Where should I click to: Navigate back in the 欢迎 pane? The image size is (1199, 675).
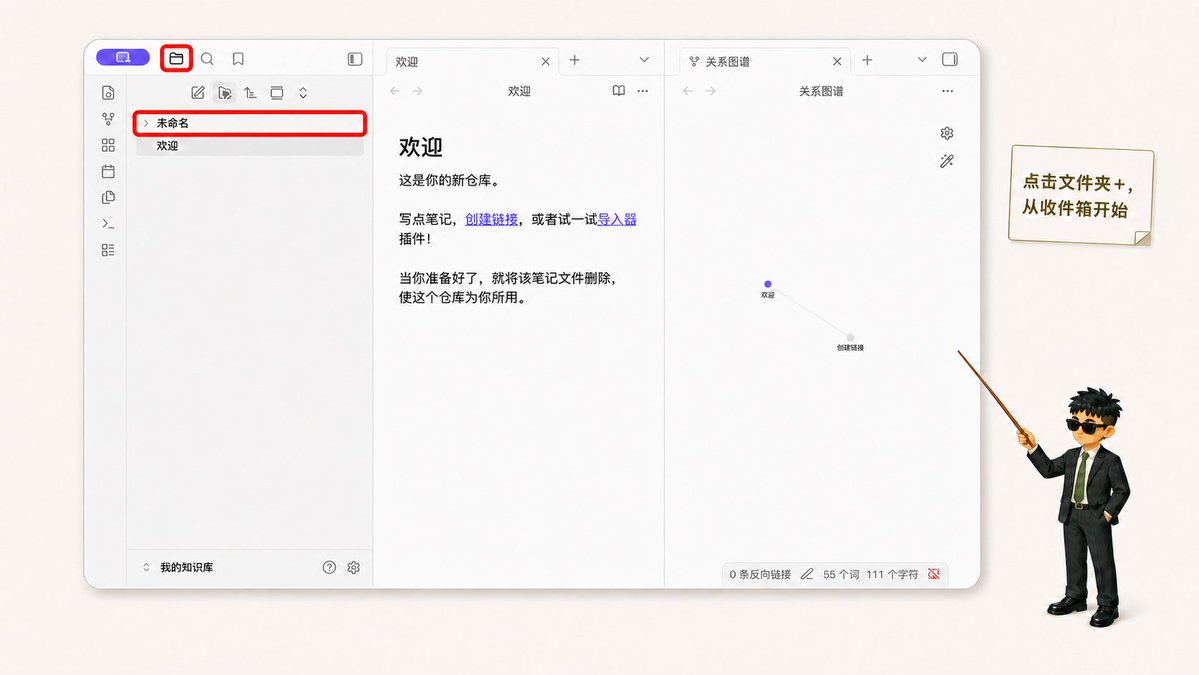point(395,91)
